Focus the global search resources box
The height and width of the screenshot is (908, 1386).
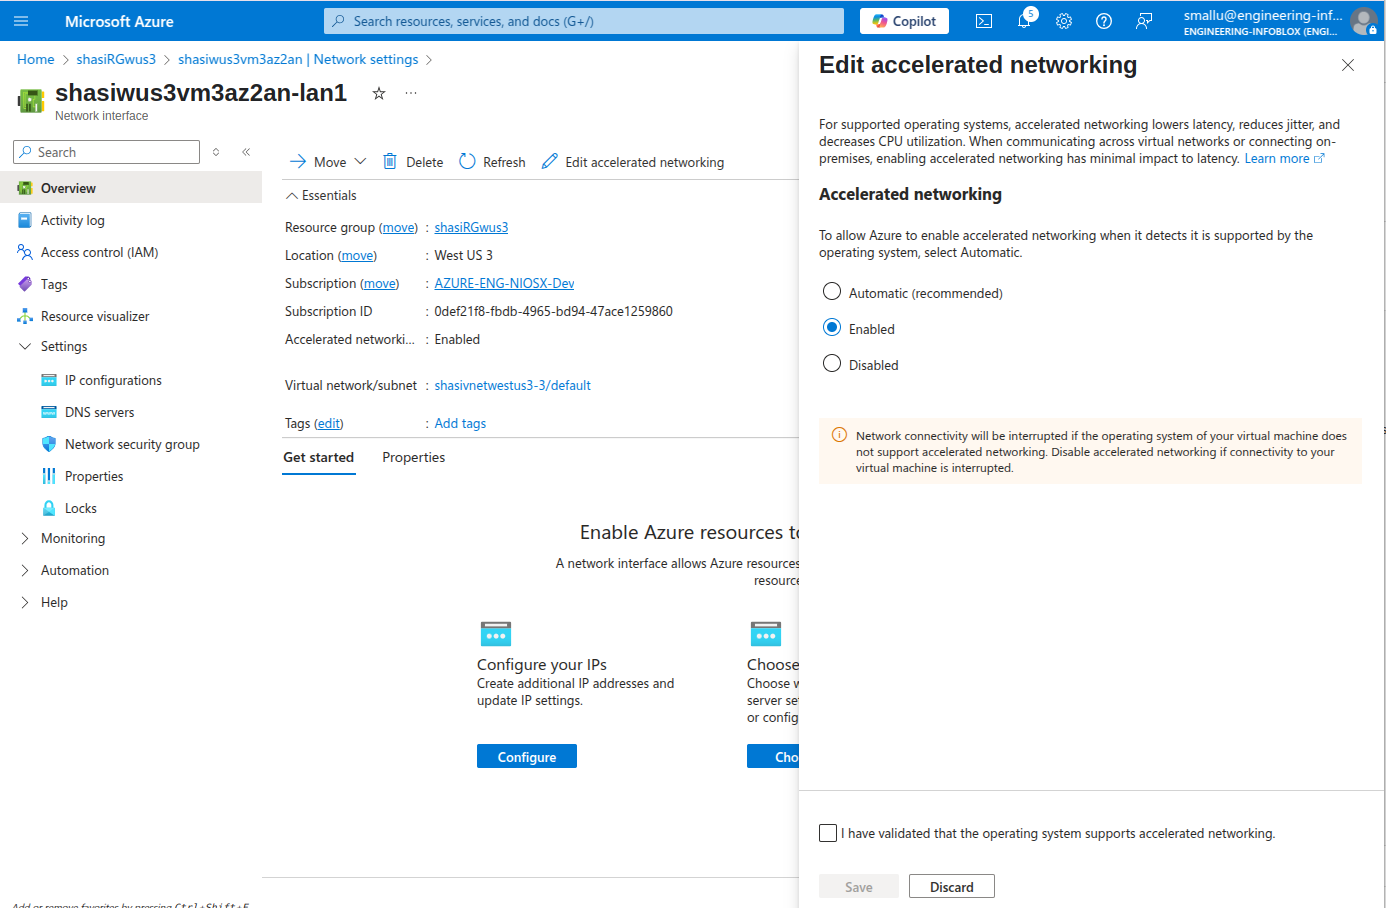tap(584, 21)
